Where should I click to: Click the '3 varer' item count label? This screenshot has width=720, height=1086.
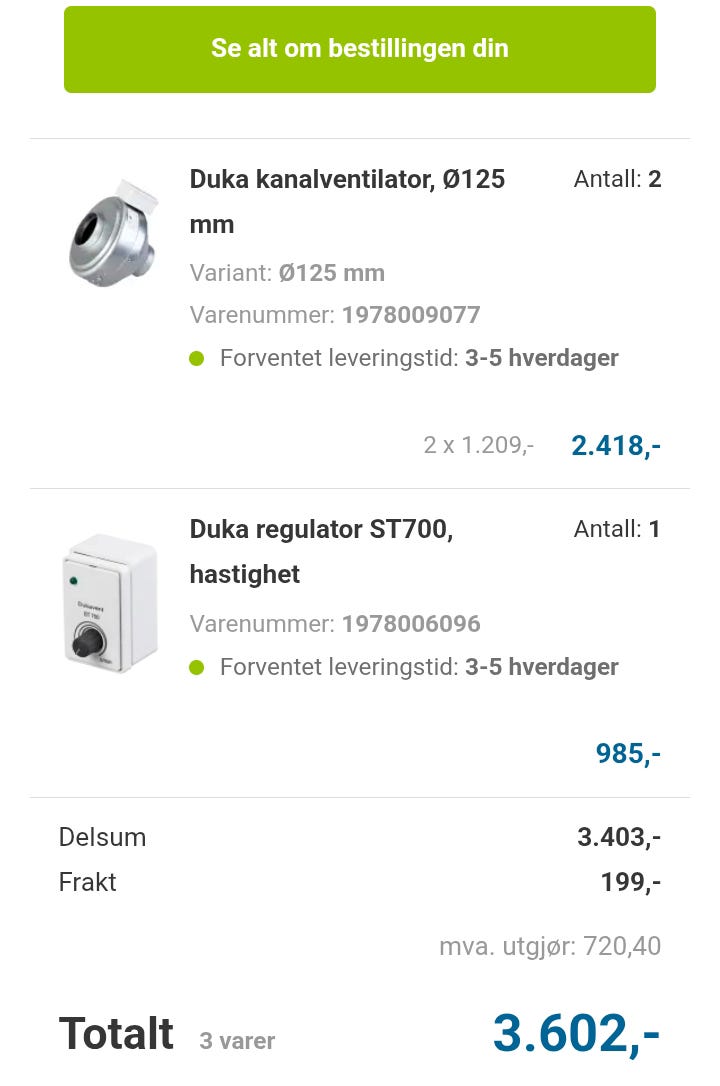[237, 1041]
